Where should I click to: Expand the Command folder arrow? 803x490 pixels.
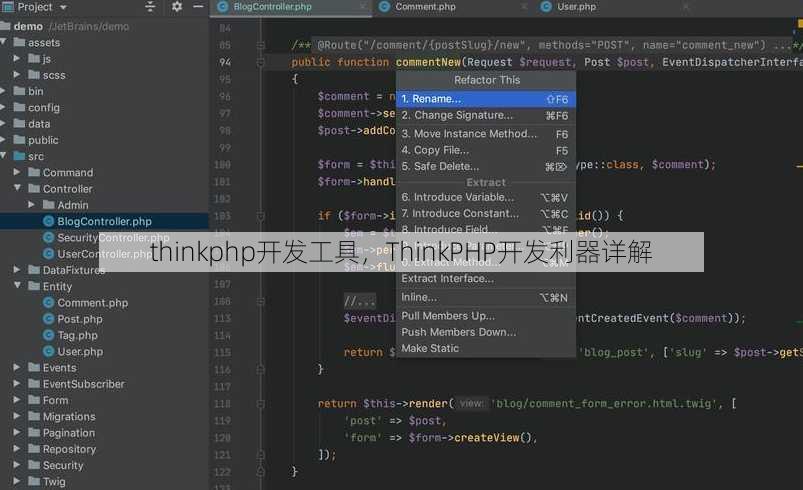point(17,172)
